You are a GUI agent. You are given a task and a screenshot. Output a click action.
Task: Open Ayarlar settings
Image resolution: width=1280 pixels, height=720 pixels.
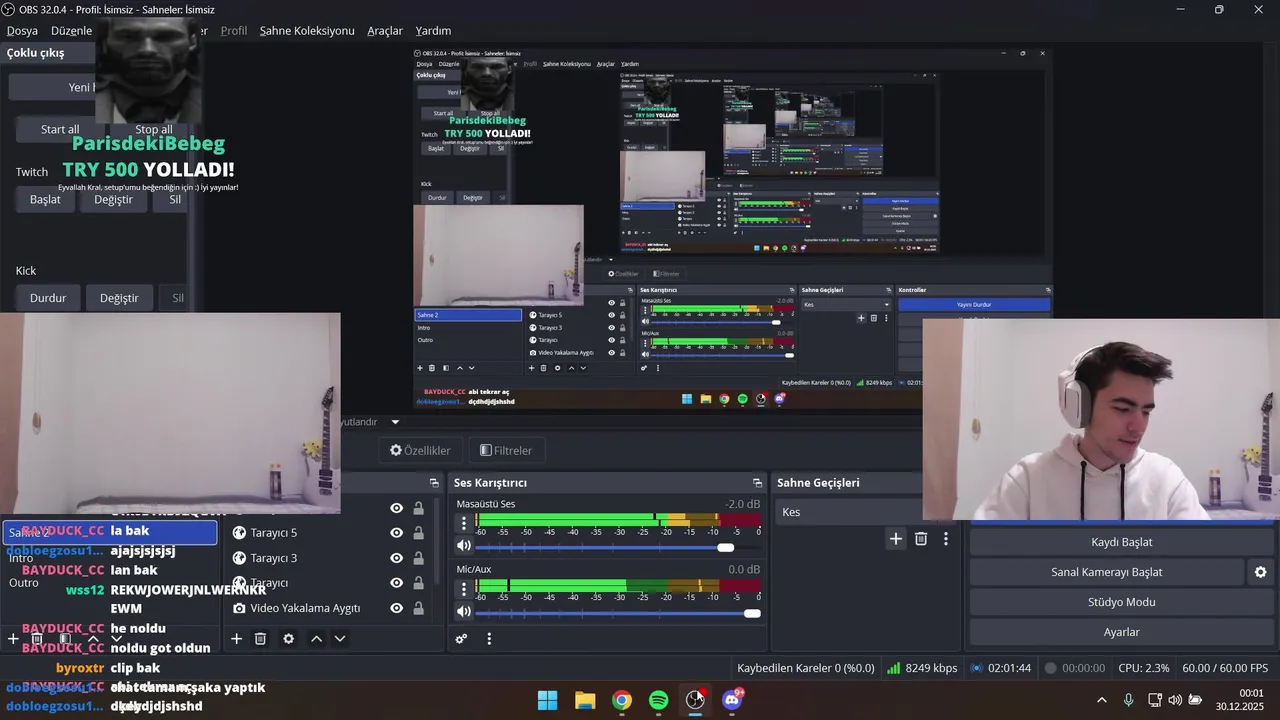click(x=1121, y=632)
